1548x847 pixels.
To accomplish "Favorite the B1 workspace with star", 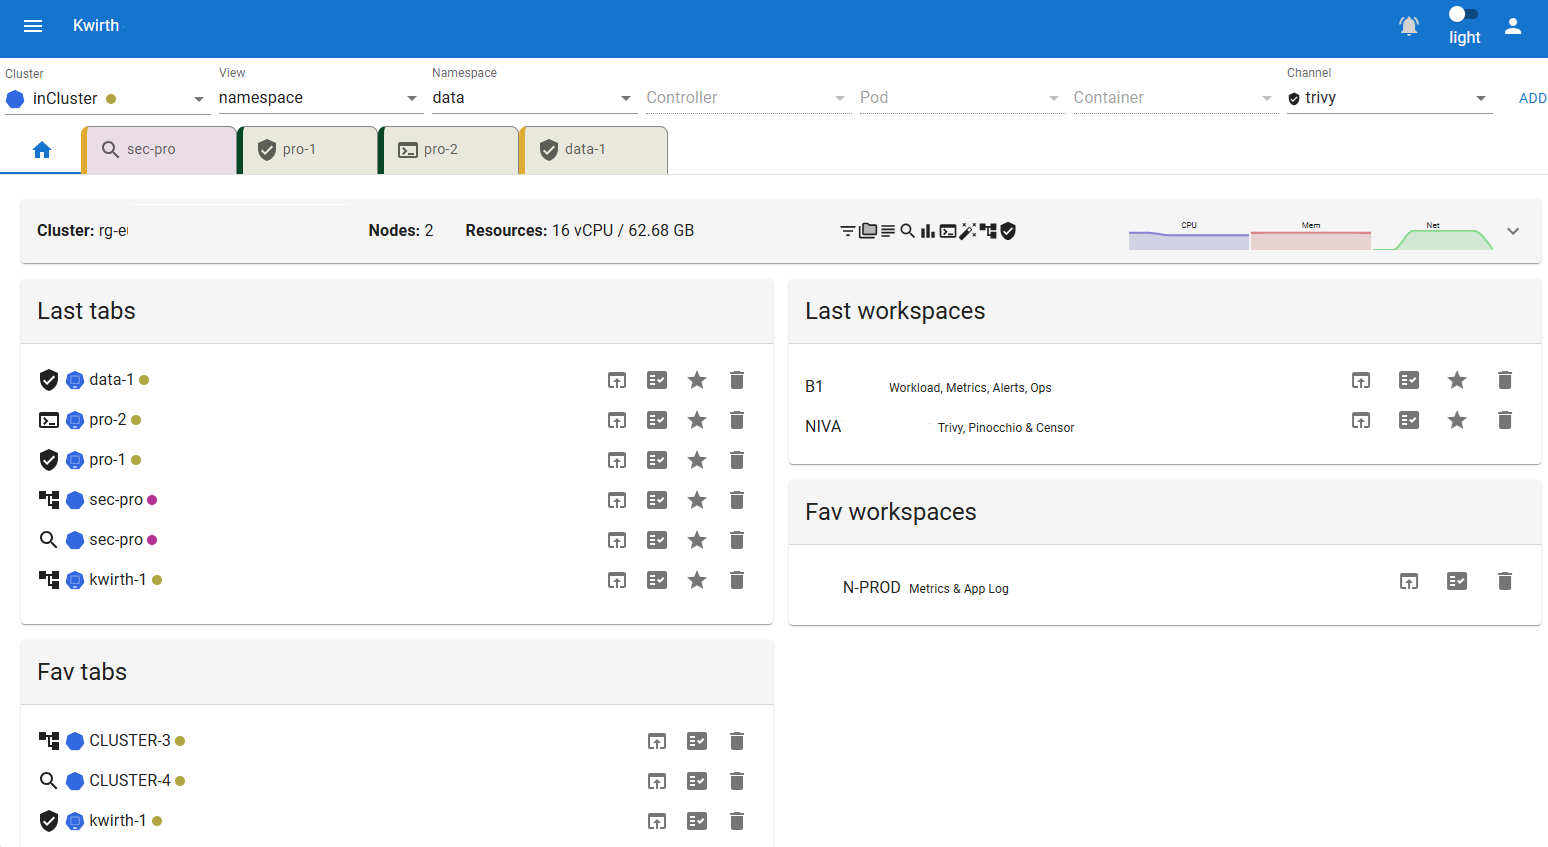I will [1457, 380].
